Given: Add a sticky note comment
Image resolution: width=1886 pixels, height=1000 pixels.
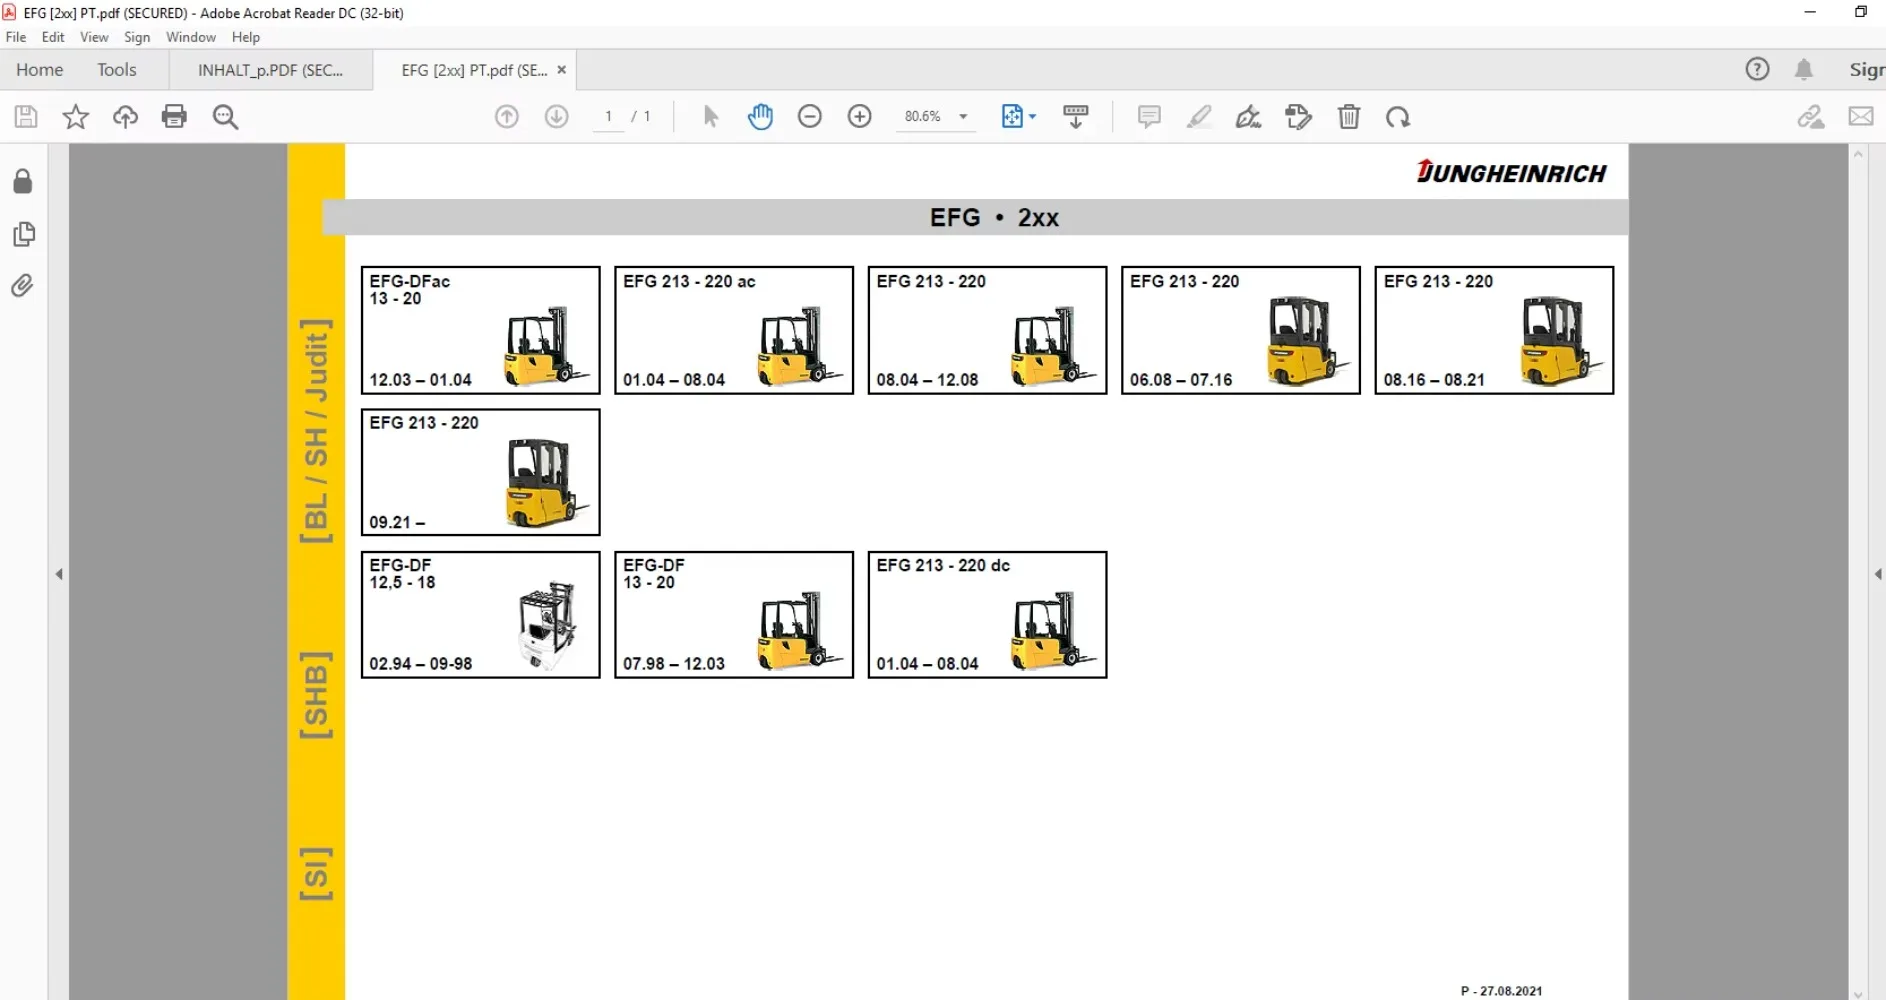Looking at the screenshot, I should tap(1149, 117).
